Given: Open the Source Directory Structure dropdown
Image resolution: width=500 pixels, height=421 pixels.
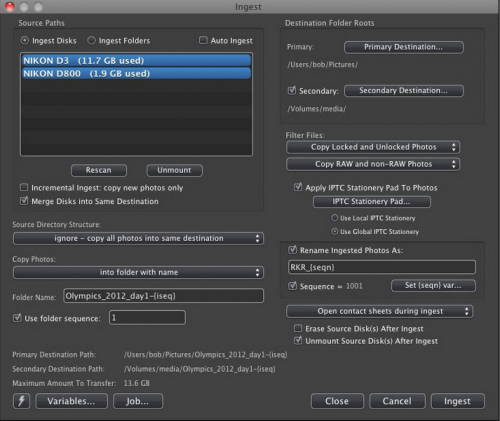Looking at the screenshot, I should [138, 238].
